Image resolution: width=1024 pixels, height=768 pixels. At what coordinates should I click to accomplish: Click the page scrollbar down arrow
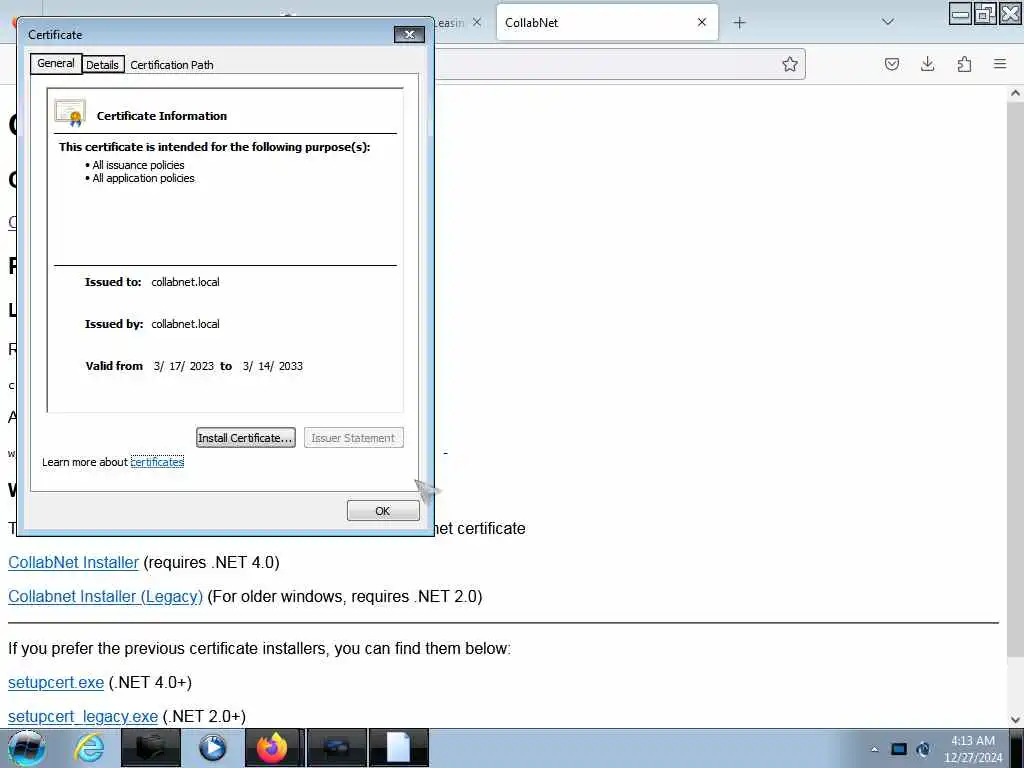click(1015, 720)
